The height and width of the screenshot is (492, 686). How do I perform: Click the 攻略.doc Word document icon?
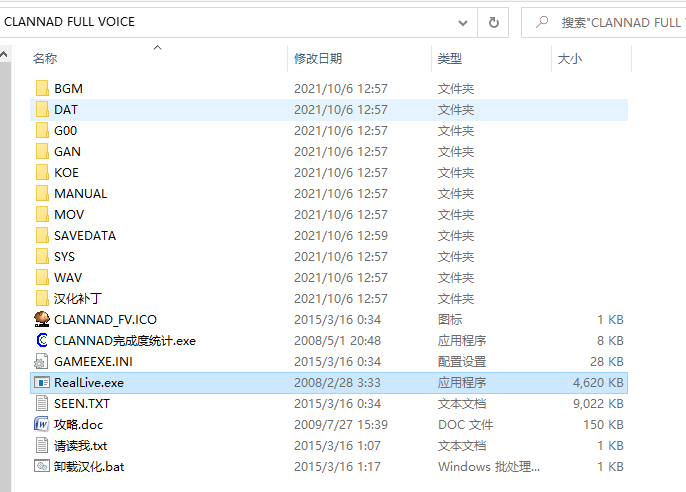pyautogui.click(x=42, y=424)
